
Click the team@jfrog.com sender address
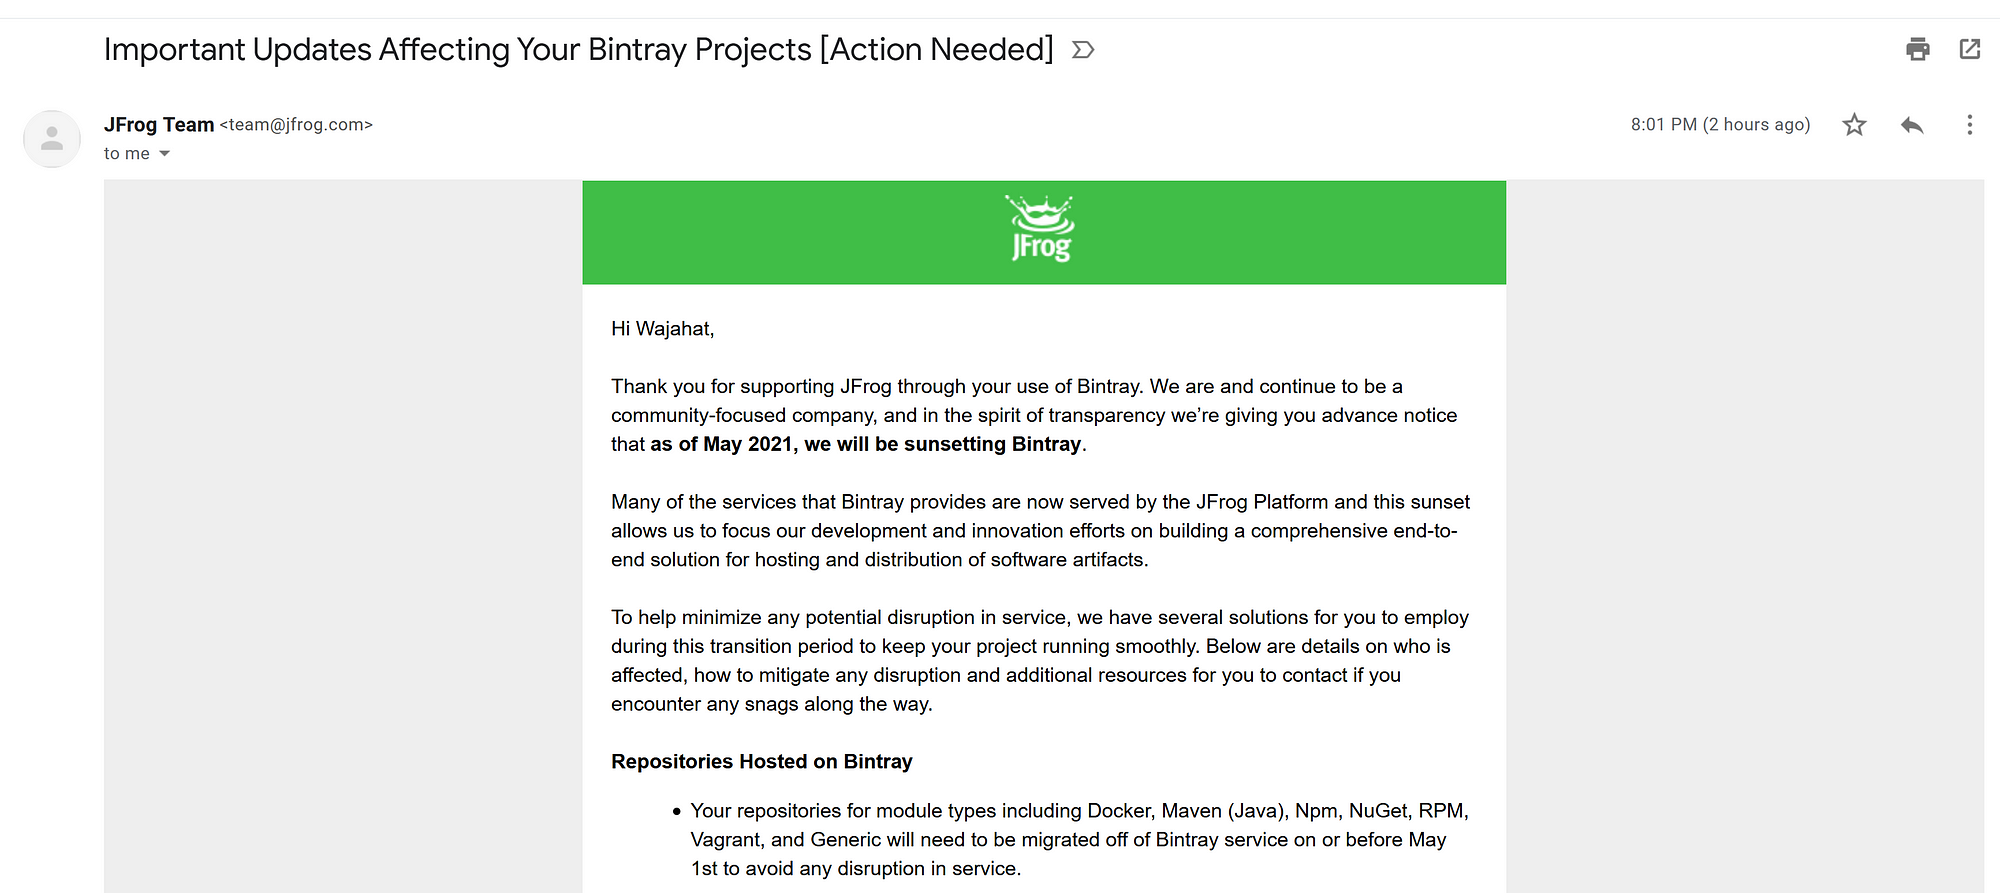coord(296,125)
